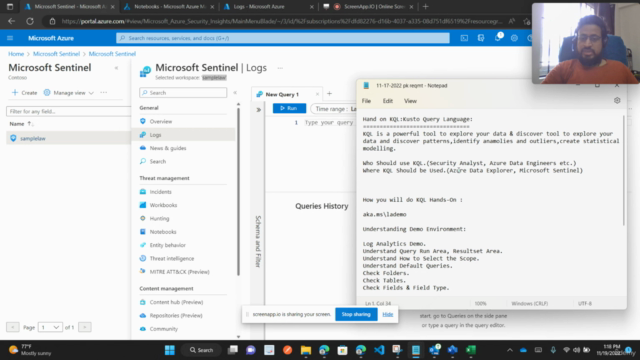Viewport: 640px width, 360px height.
Task: Open a new browser tab
Action: pyautogui.click(x=425, y=7)
